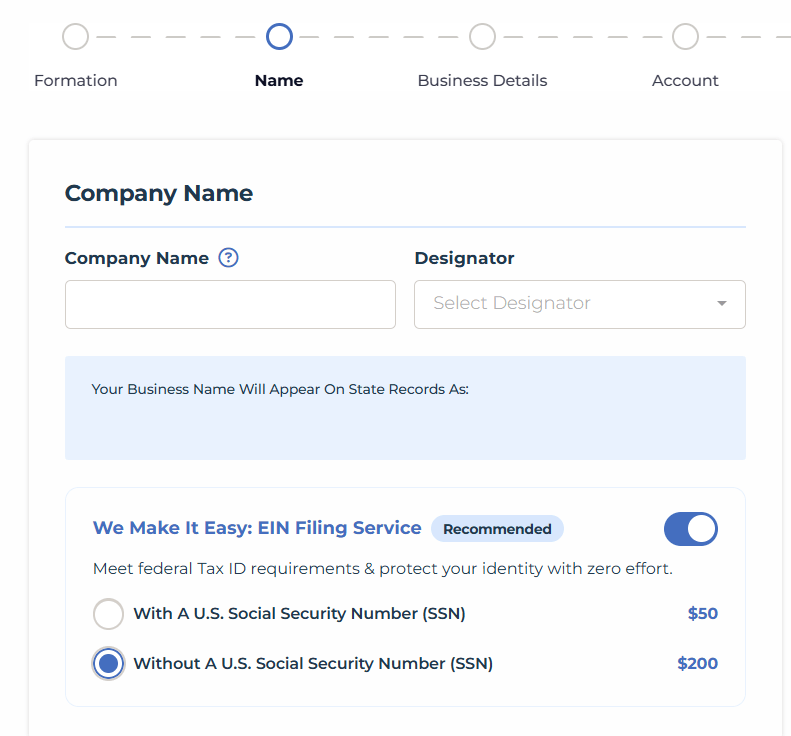The height and width of the screenshot is (736, 791).
Task: Select With A U.S. Social Security Number option
Action: tap(108, 613)
